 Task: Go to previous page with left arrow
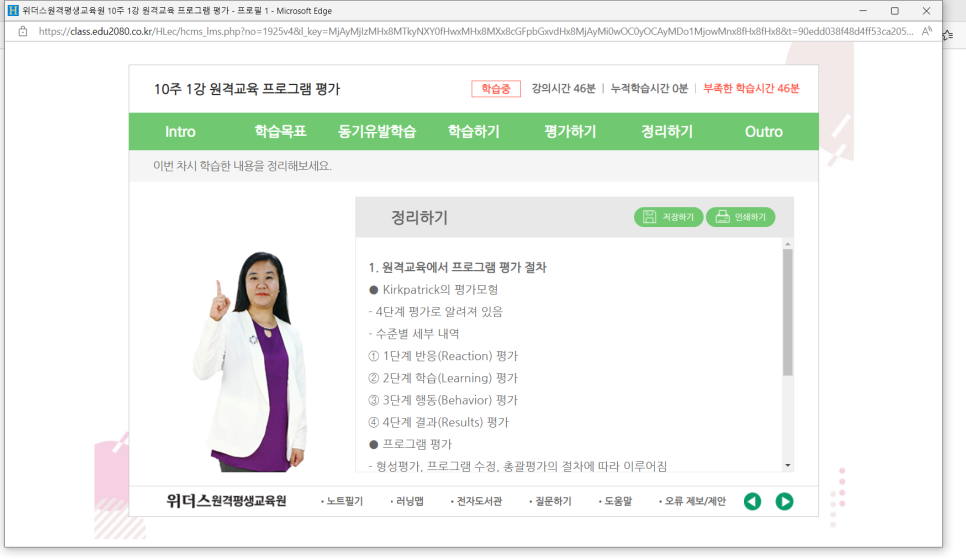(752, 502)
